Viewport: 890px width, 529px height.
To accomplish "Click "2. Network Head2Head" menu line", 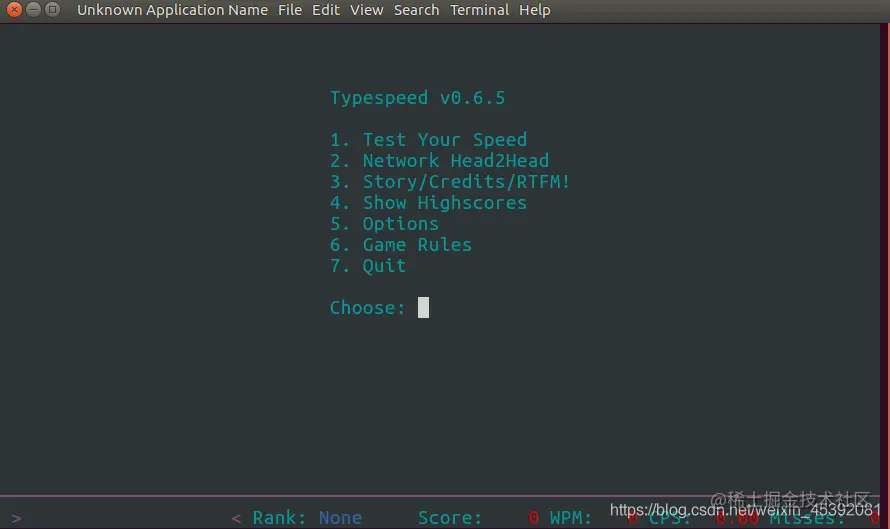I will point(439,161).
